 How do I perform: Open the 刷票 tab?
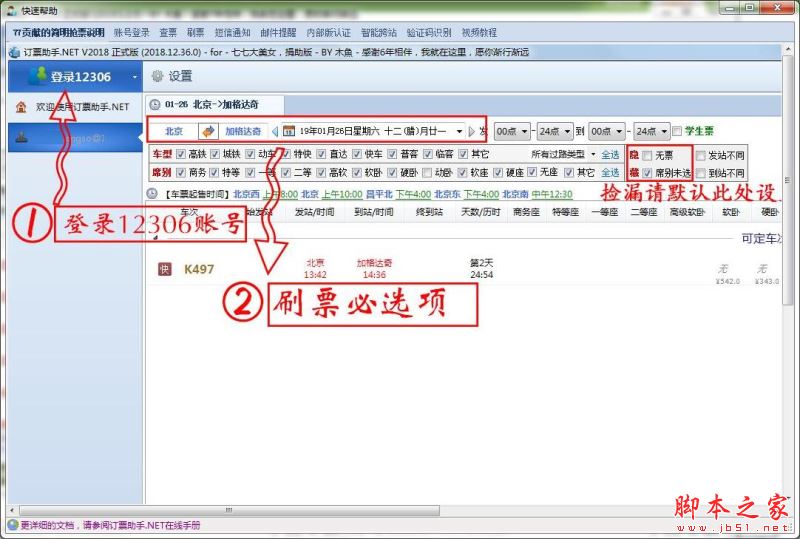(x=195, y=32)
